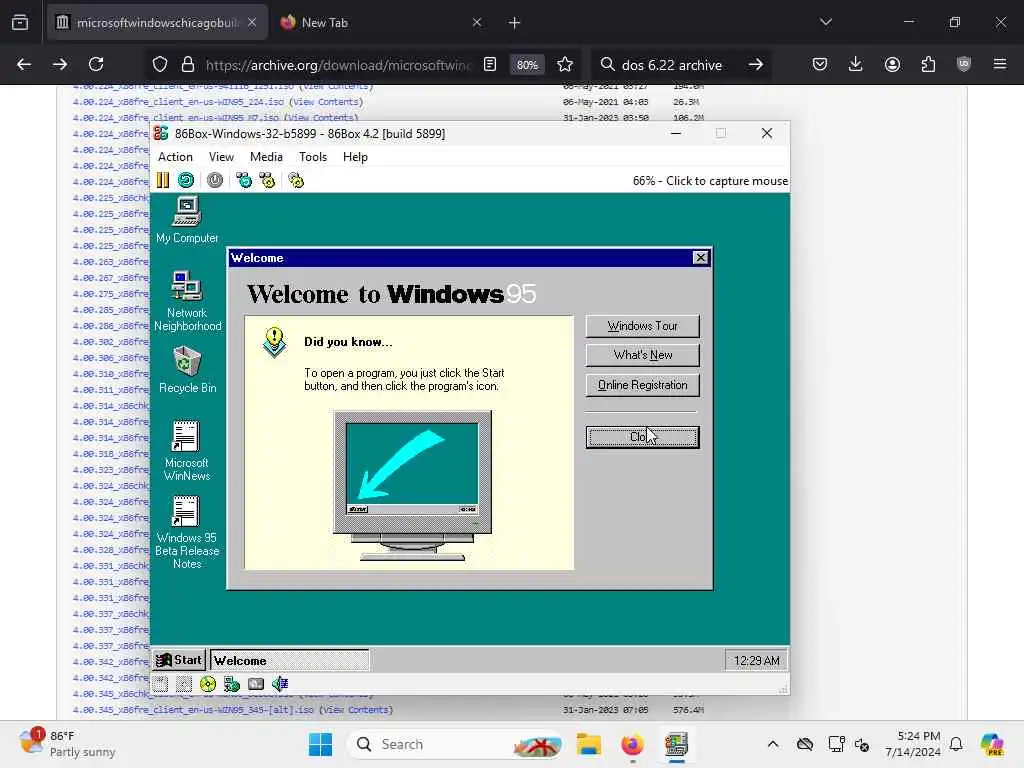
Task: Click the uBlock Origin shield icon
Action: tap(964, 64)
